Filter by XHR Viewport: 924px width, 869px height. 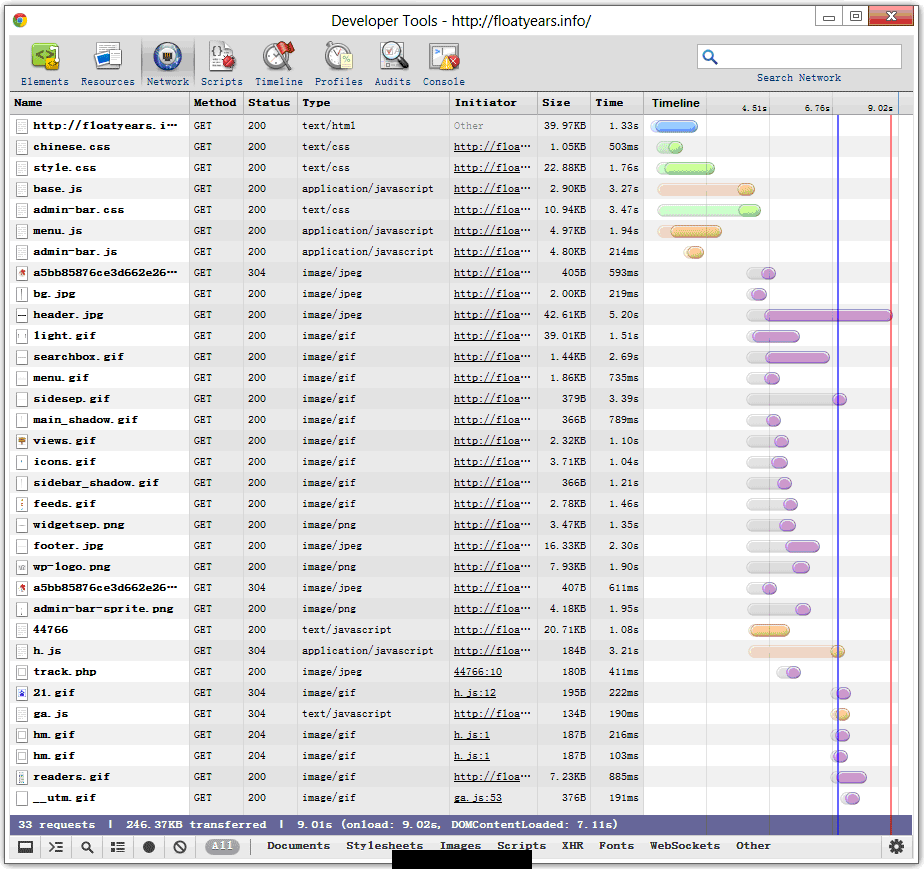point(573,846)
